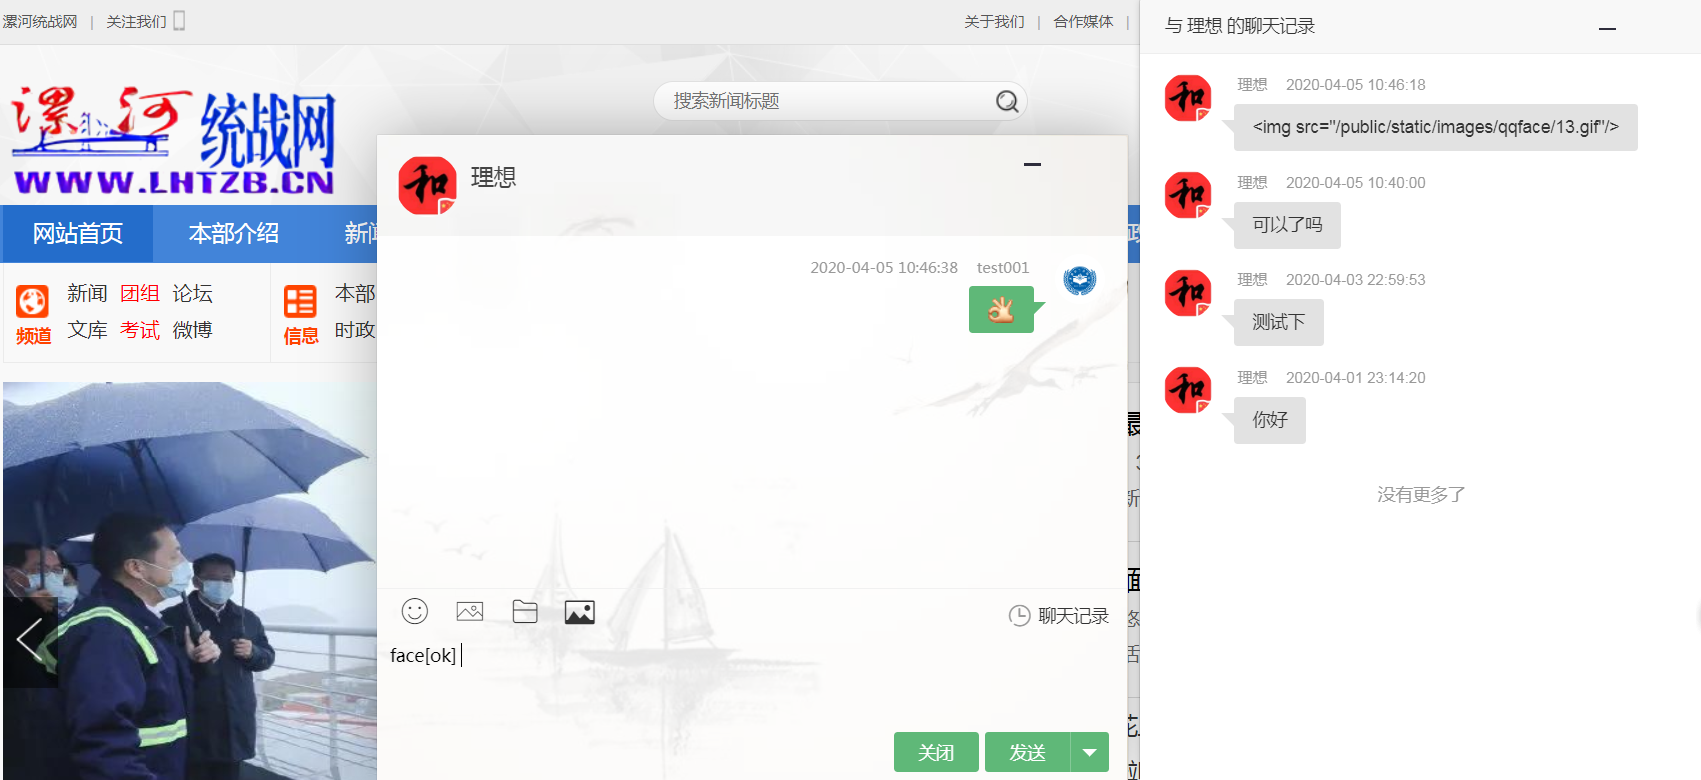
Task: Open the 文库 channel link
Action: (x=87, y=330)
